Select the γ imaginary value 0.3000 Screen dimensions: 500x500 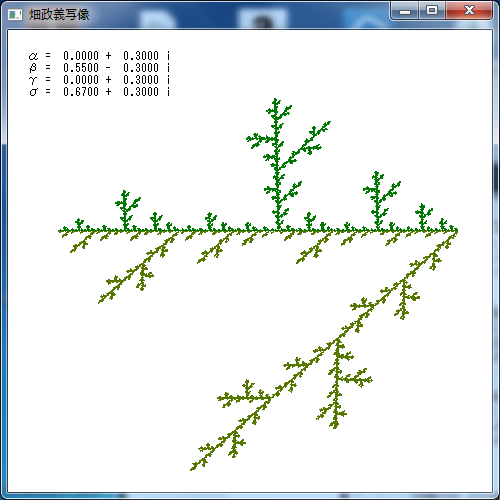[141, 80]
